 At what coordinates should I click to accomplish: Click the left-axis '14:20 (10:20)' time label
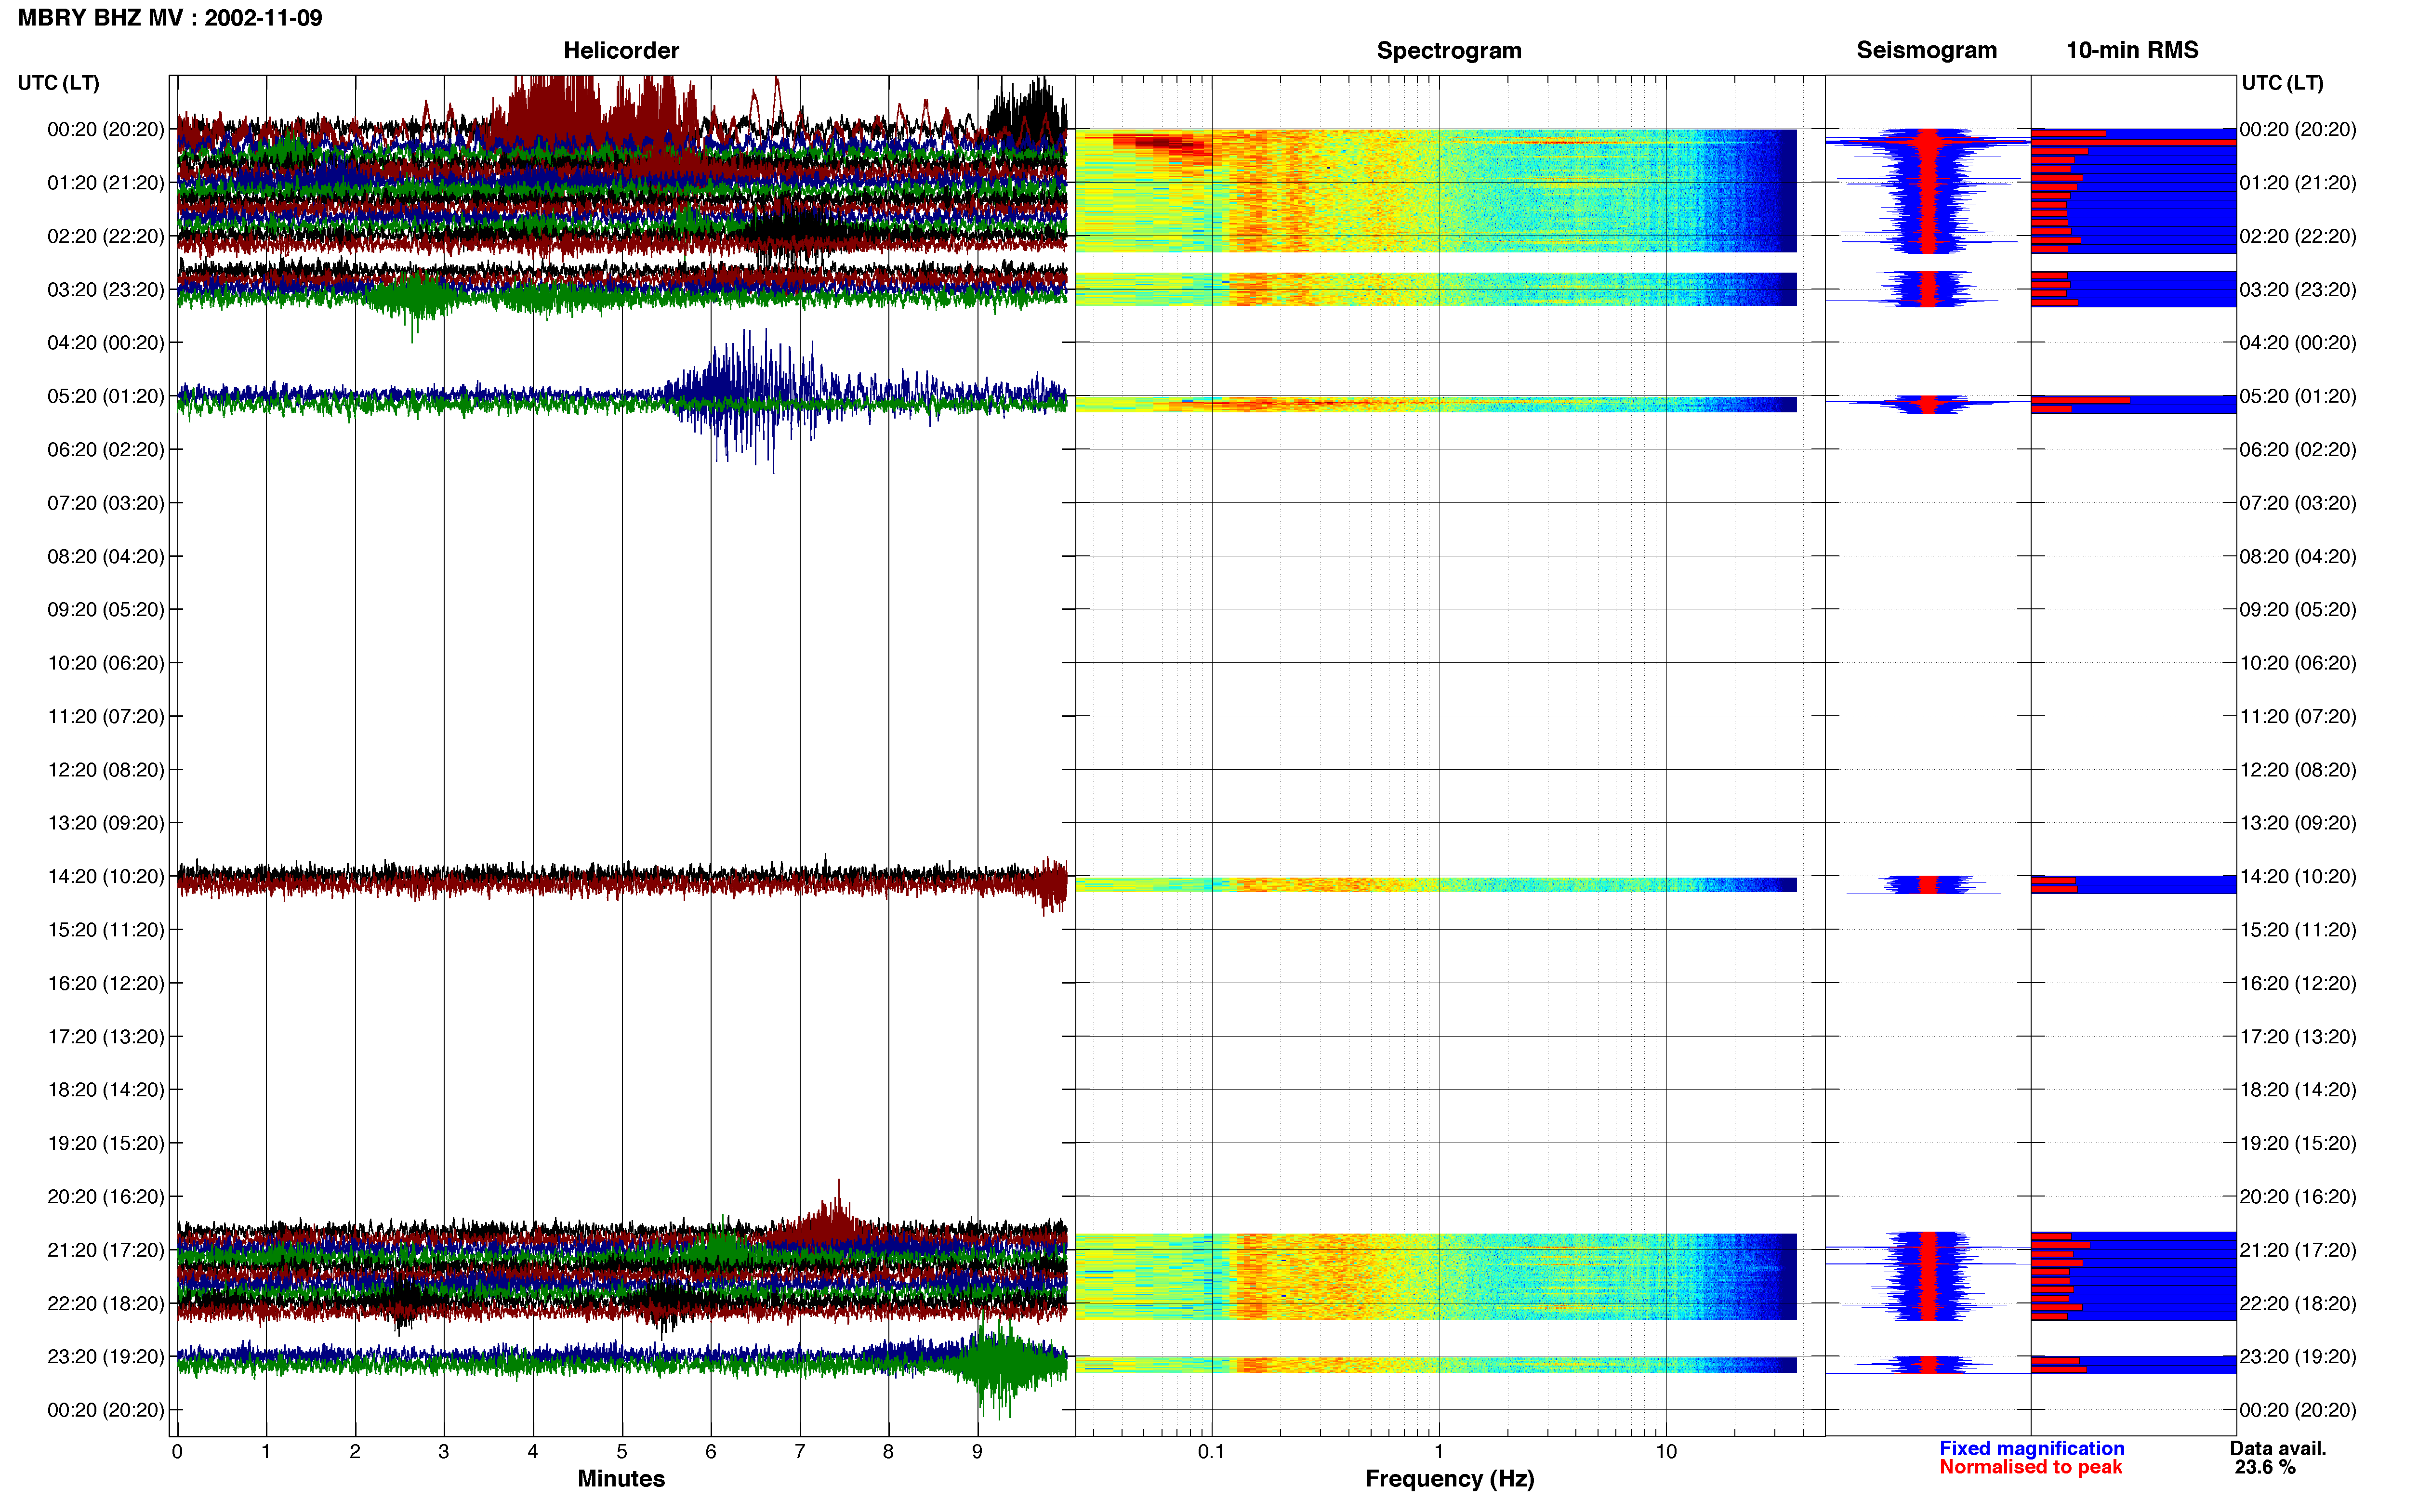tap(105, 876)
